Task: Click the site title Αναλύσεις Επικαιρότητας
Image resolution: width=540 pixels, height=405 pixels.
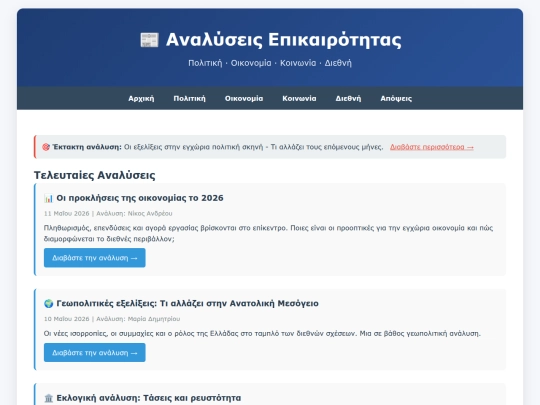Action: coord(283,40)
